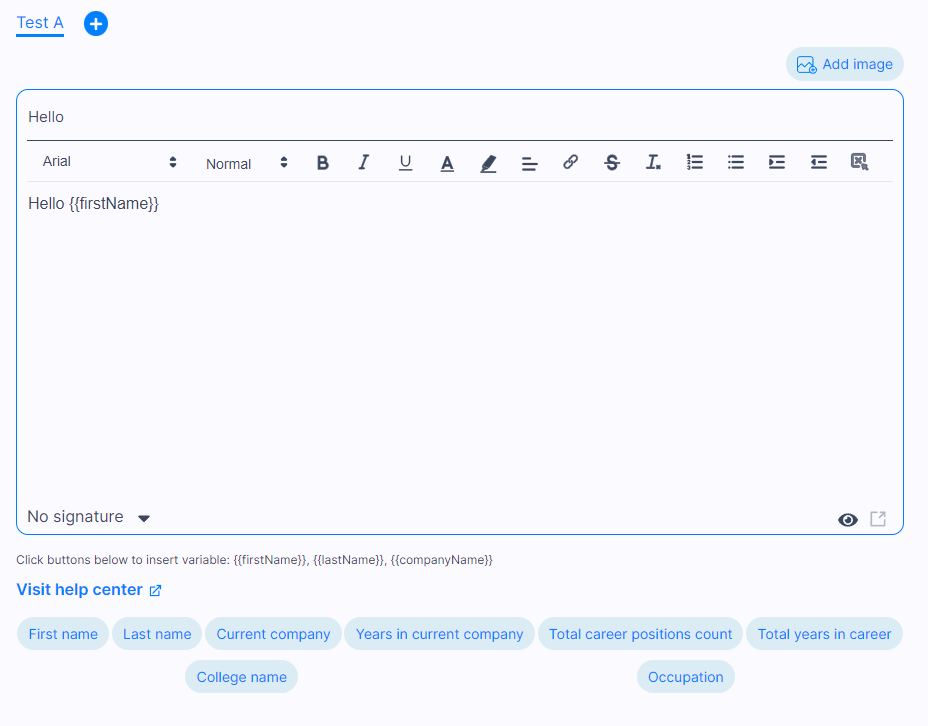
Task: Insert Total years in career variable
Action: click(x=824, y=634)
